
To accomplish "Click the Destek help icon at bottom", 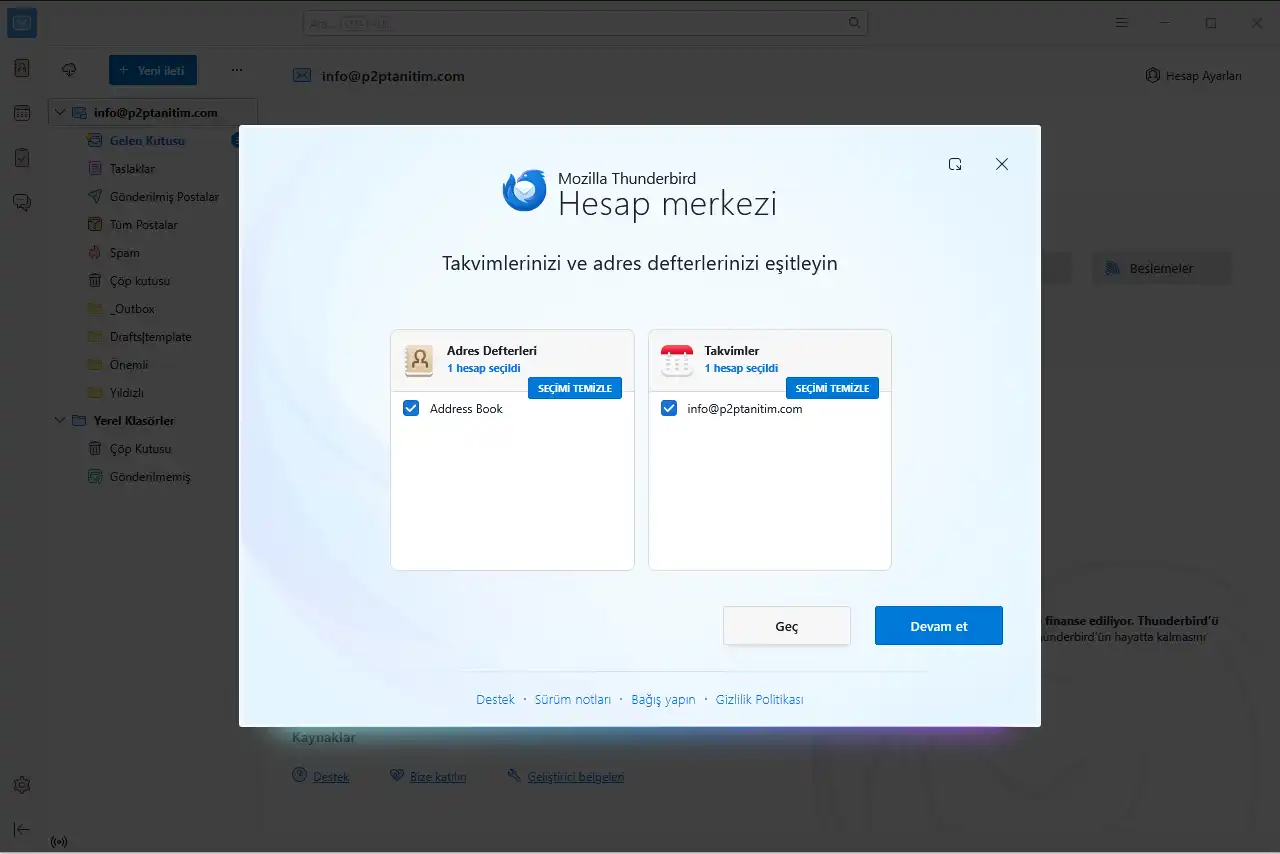I will [x=299, y=776].
